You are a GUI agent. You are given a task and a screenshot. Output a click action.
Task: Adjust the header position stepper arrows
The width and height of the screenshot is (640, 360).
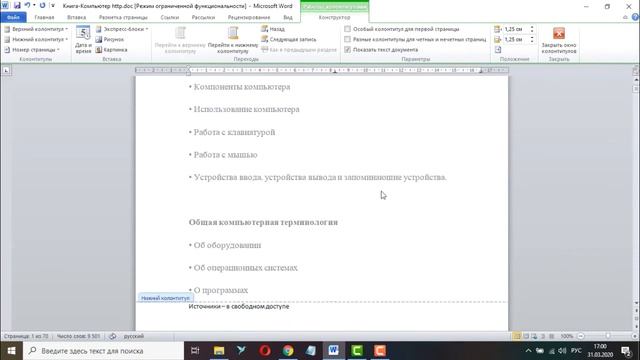pos(531,29)
